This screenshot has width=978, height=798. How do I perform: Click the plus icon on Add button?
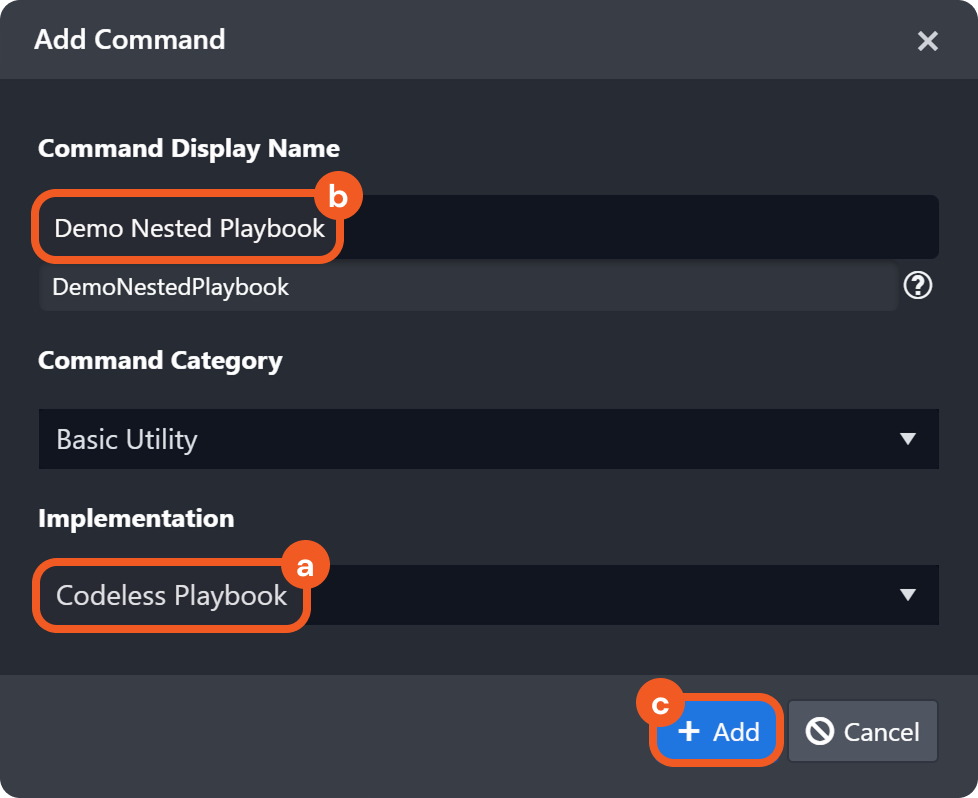coord(688,731)
